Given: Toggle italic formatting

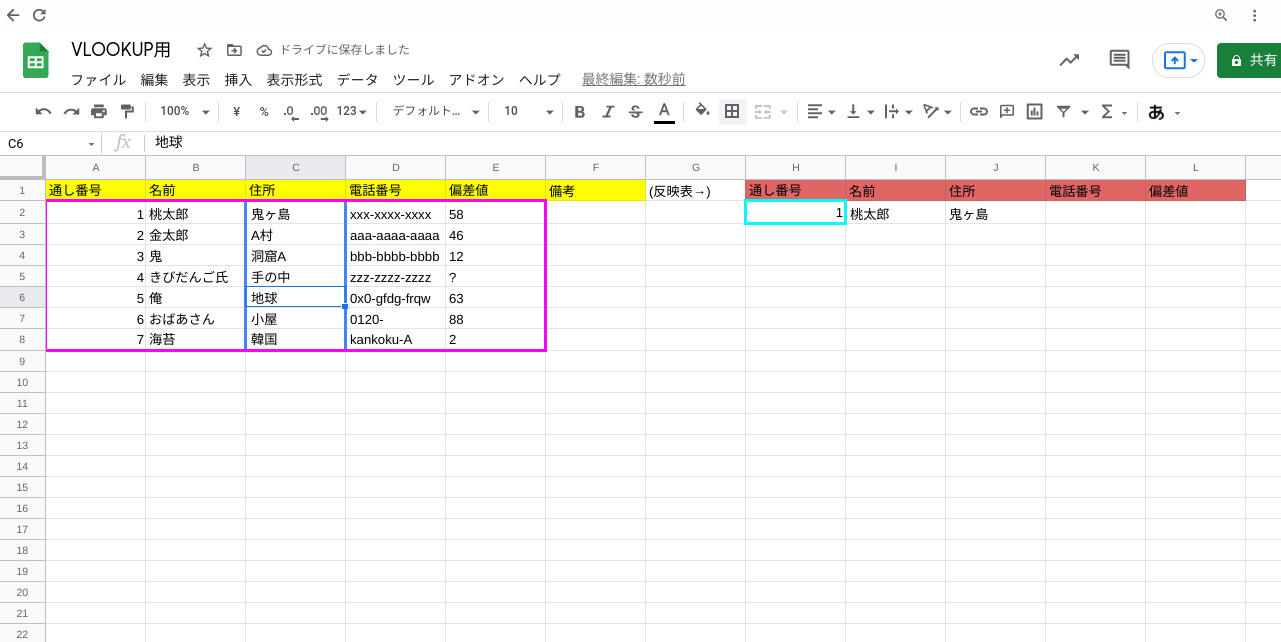Looking at the screenshot, I should (608, 111).
